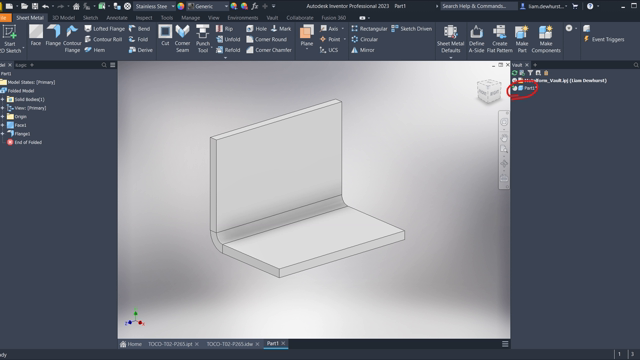640x360 pixels.
Task: Click Create Flat Pattern
Action: coord(500,39)
